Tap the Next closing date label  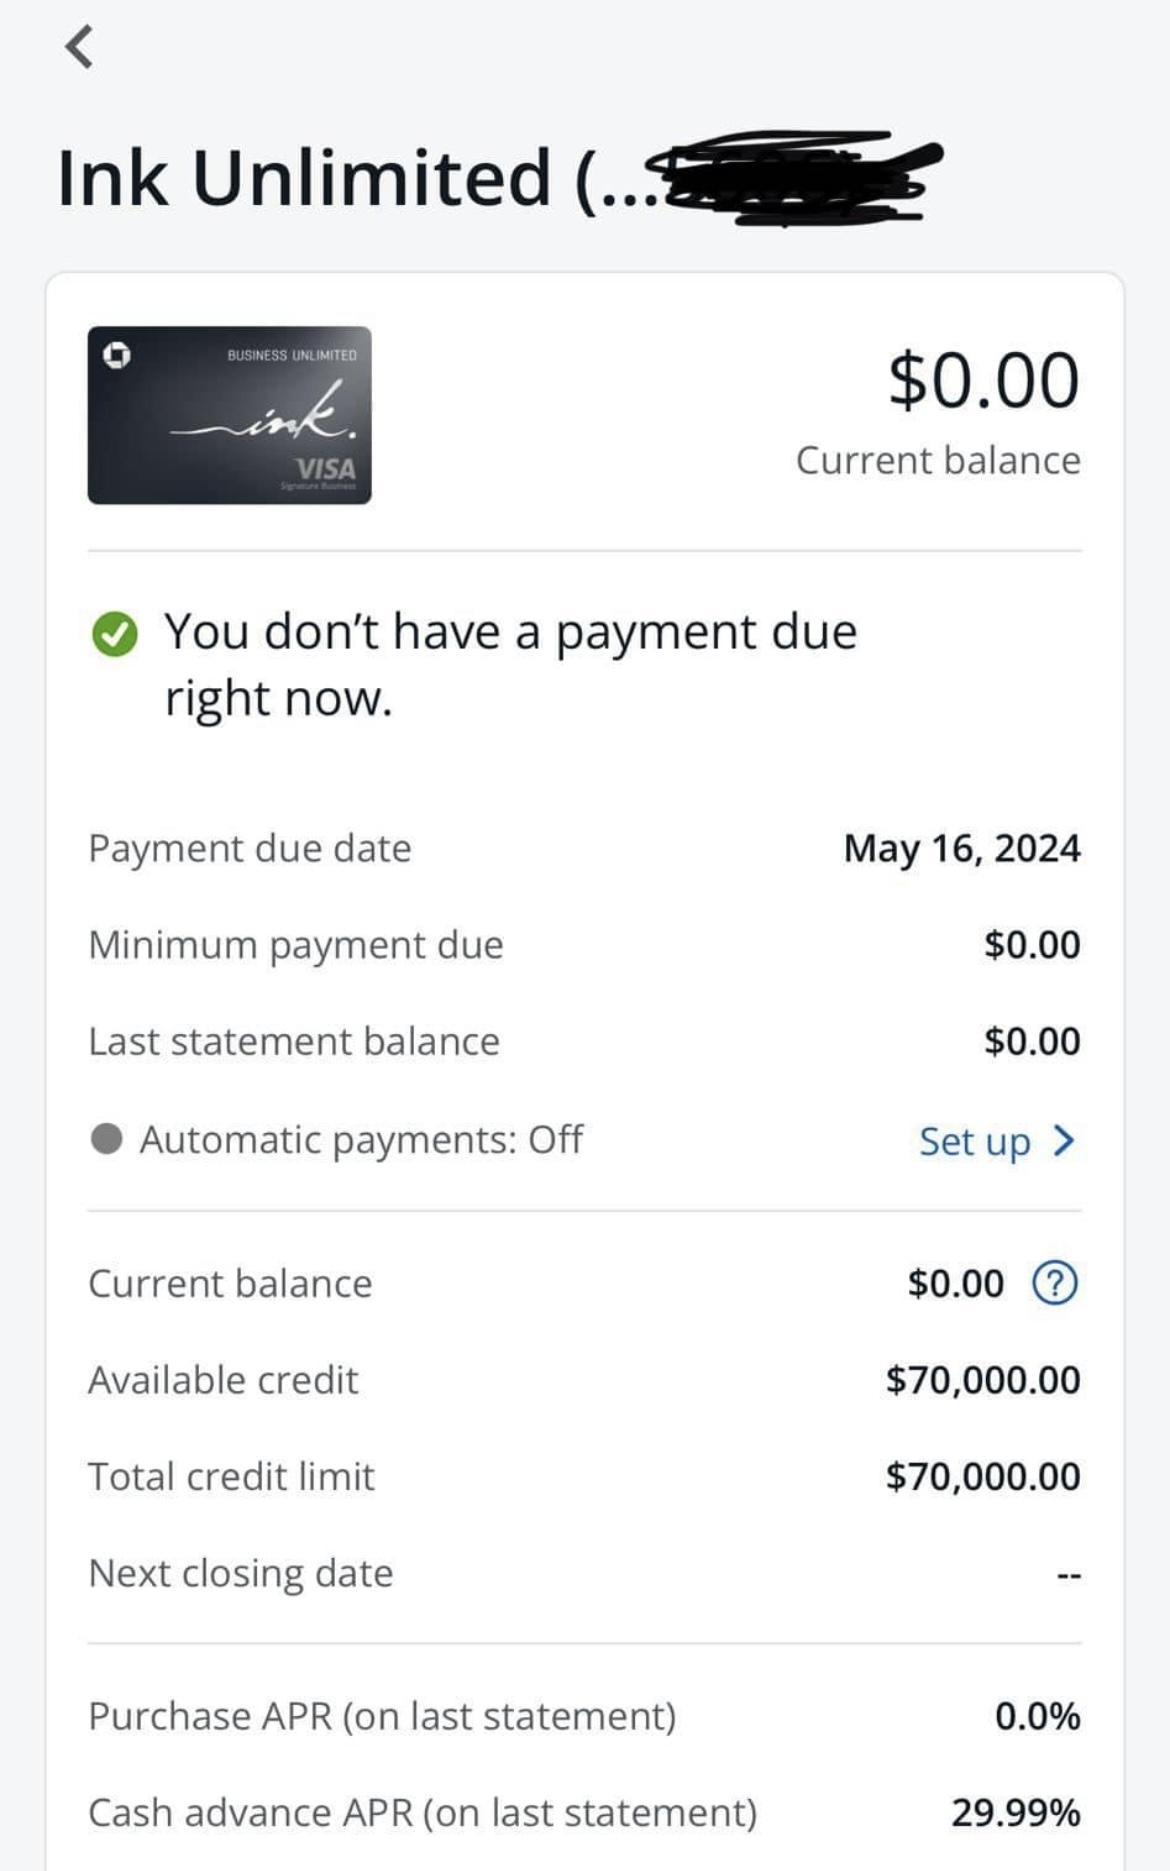241,1574
